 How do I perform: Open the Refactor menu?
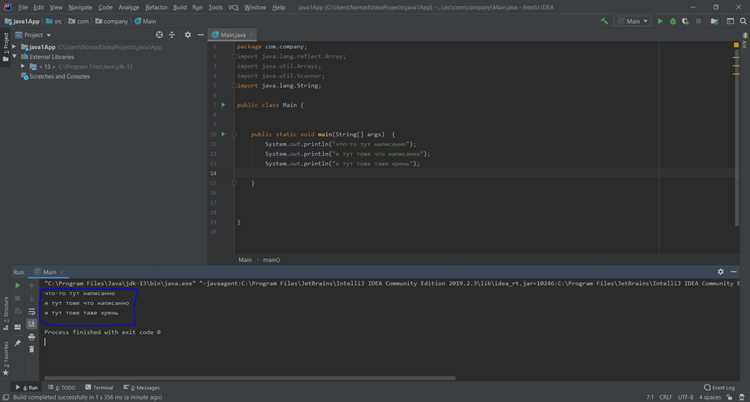click(156, 8)
